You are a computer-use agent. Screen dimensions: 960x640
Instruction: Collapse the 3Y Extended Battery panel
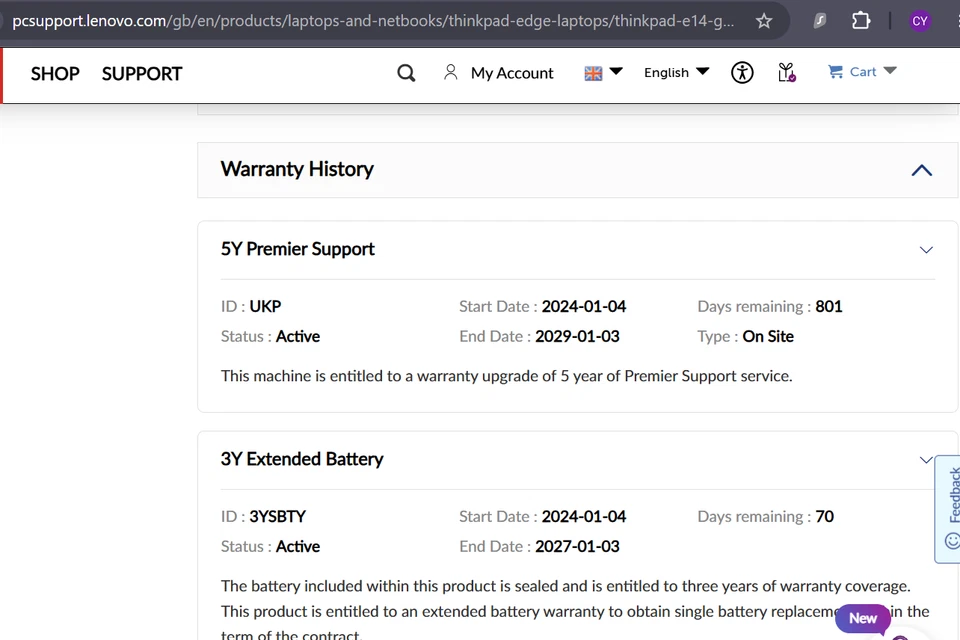(x=926, y=460)
